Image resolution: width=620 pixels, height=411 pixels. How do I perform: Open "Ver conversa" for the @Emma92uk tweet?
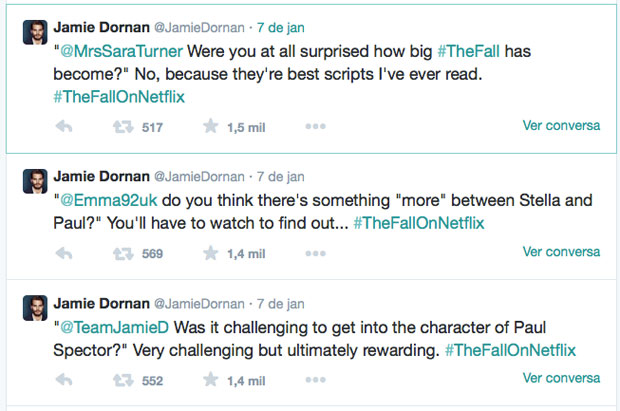point(561,253)
